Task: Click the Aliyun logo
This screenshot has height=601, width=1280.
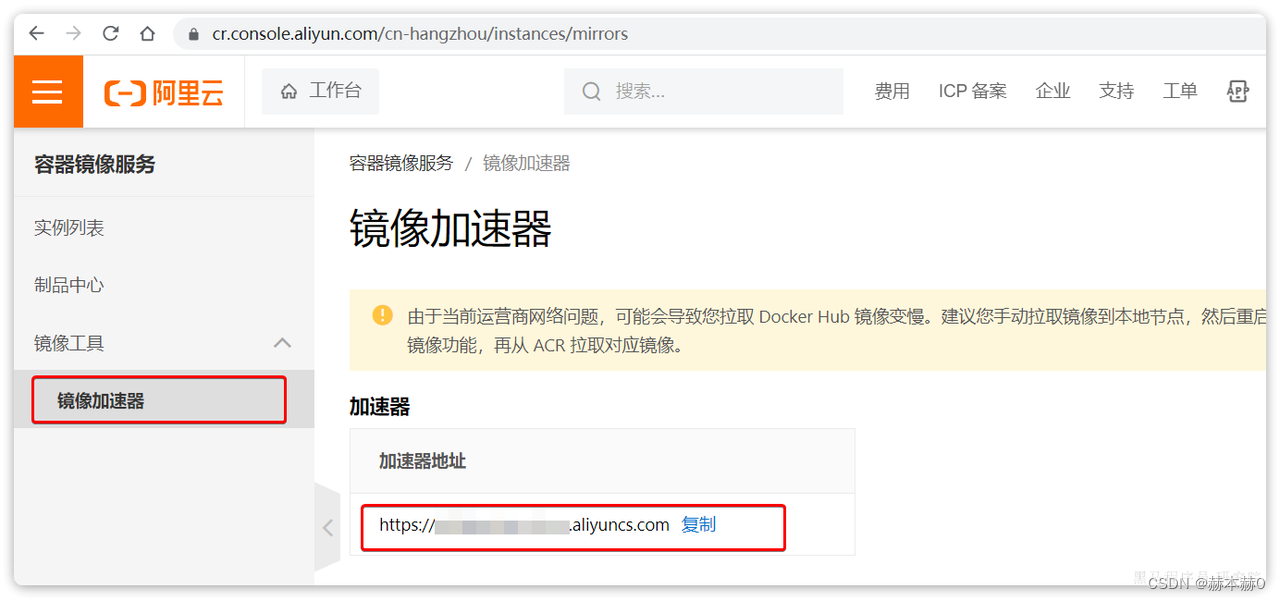Action: pyautogui.click(x=164, y=93)
